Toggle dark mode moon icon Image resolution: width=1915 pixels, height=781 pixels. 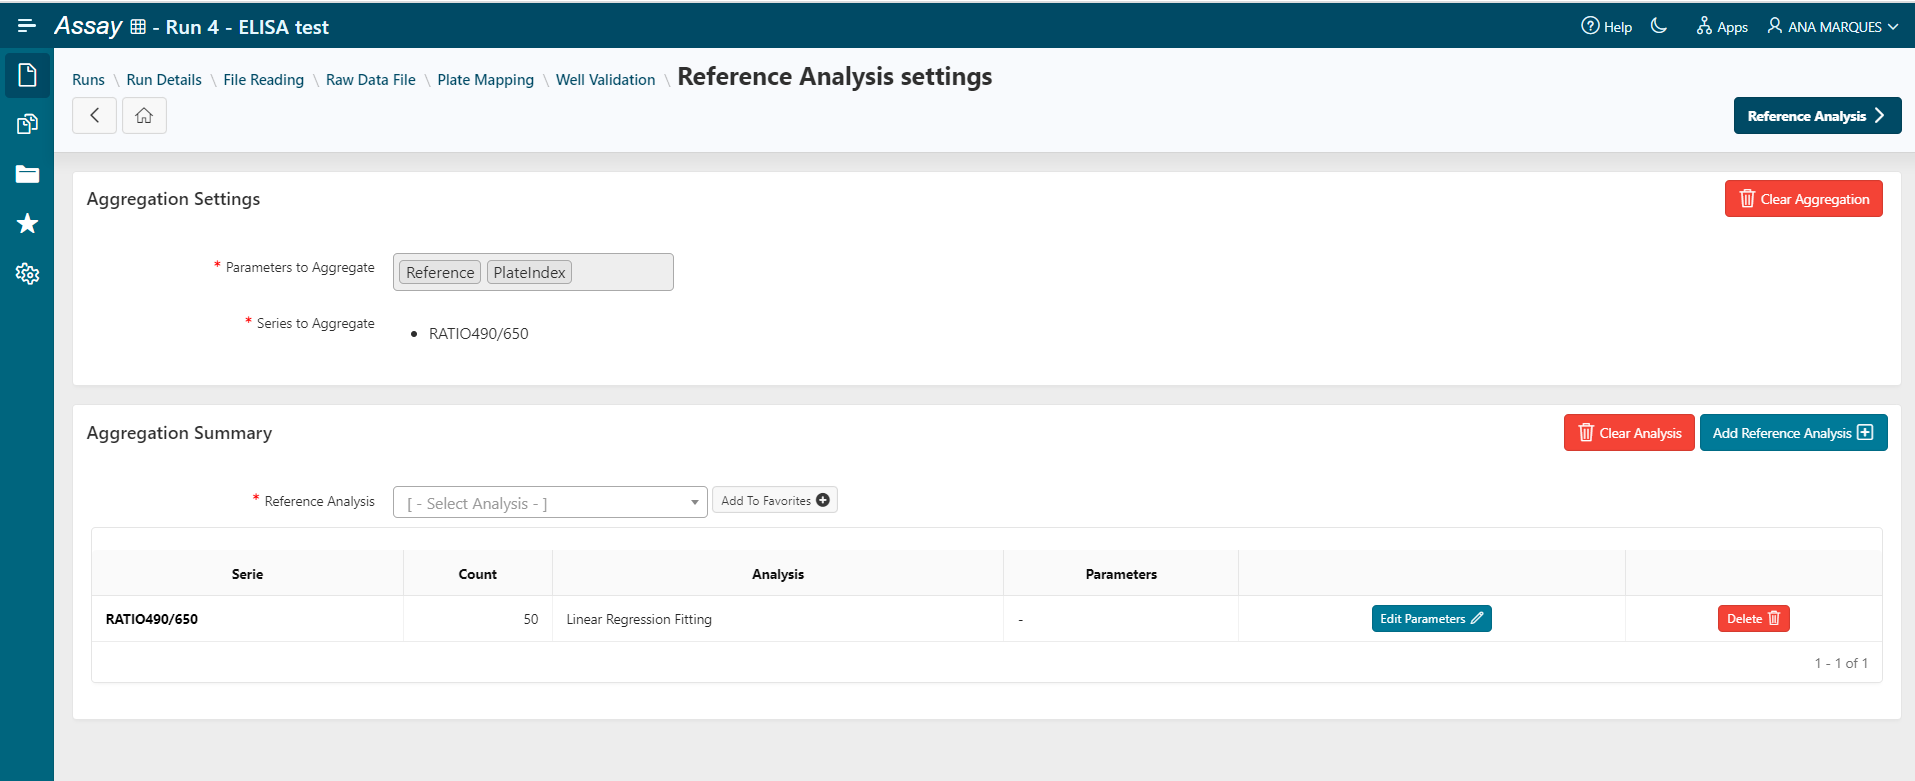(1659, 26)
